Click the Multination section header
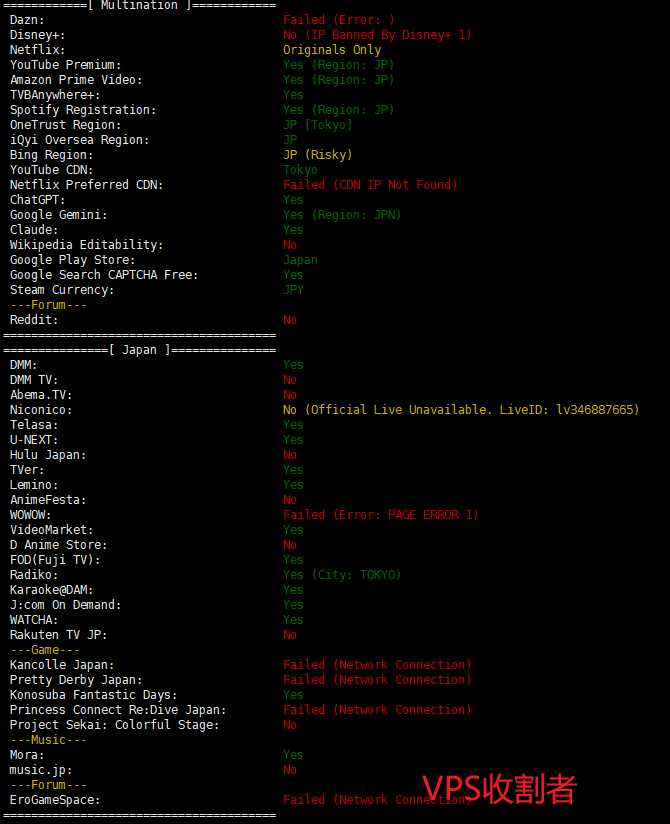This screenshot has width=670, height=824. click(139, 5)
